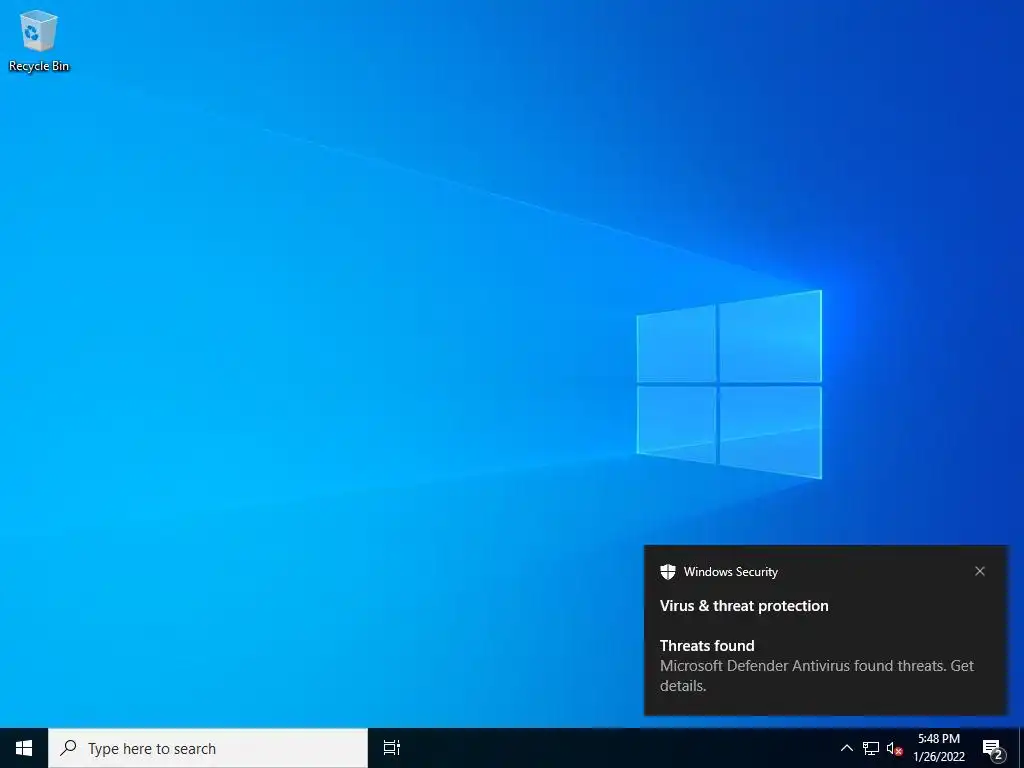Open the 'Threats found' notification details

pyautogui.click(x=816, y=665)
